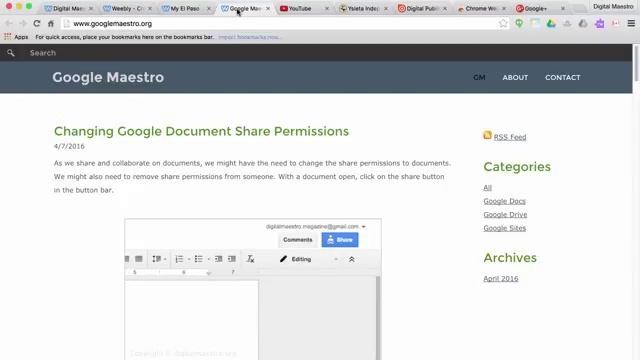Select the Google Drive category
Screen dimensions: 640x360
tap(505, 215)
